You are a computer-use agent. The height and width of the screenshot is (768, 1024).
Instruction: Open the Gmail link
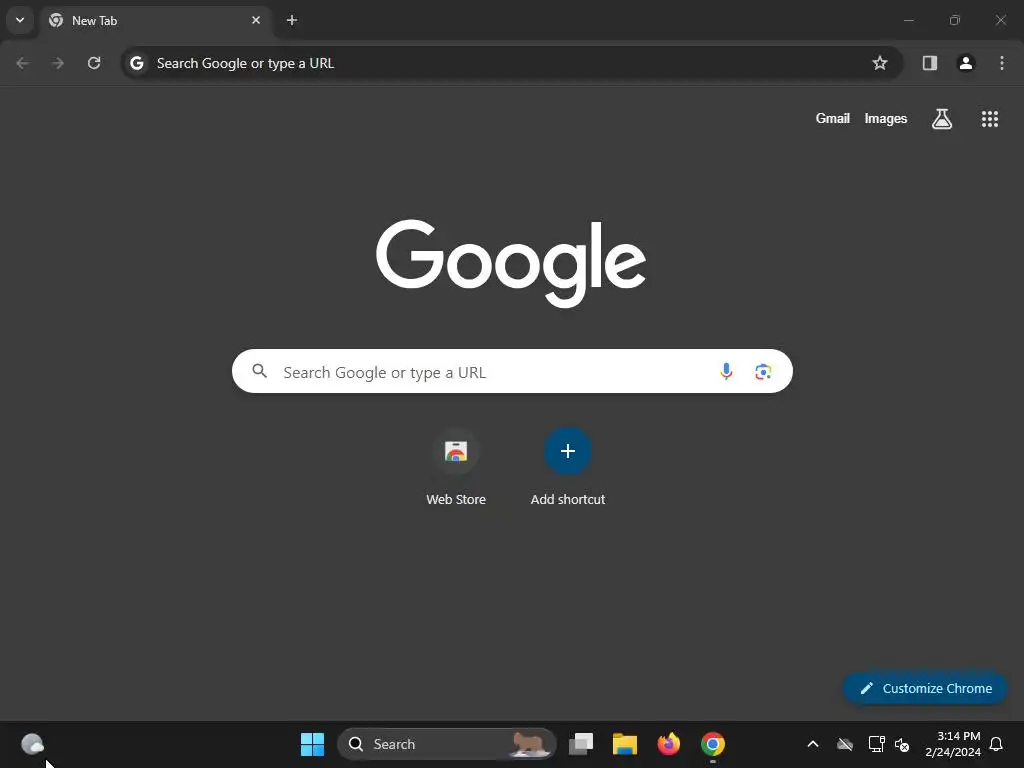[x=833, y=119]
